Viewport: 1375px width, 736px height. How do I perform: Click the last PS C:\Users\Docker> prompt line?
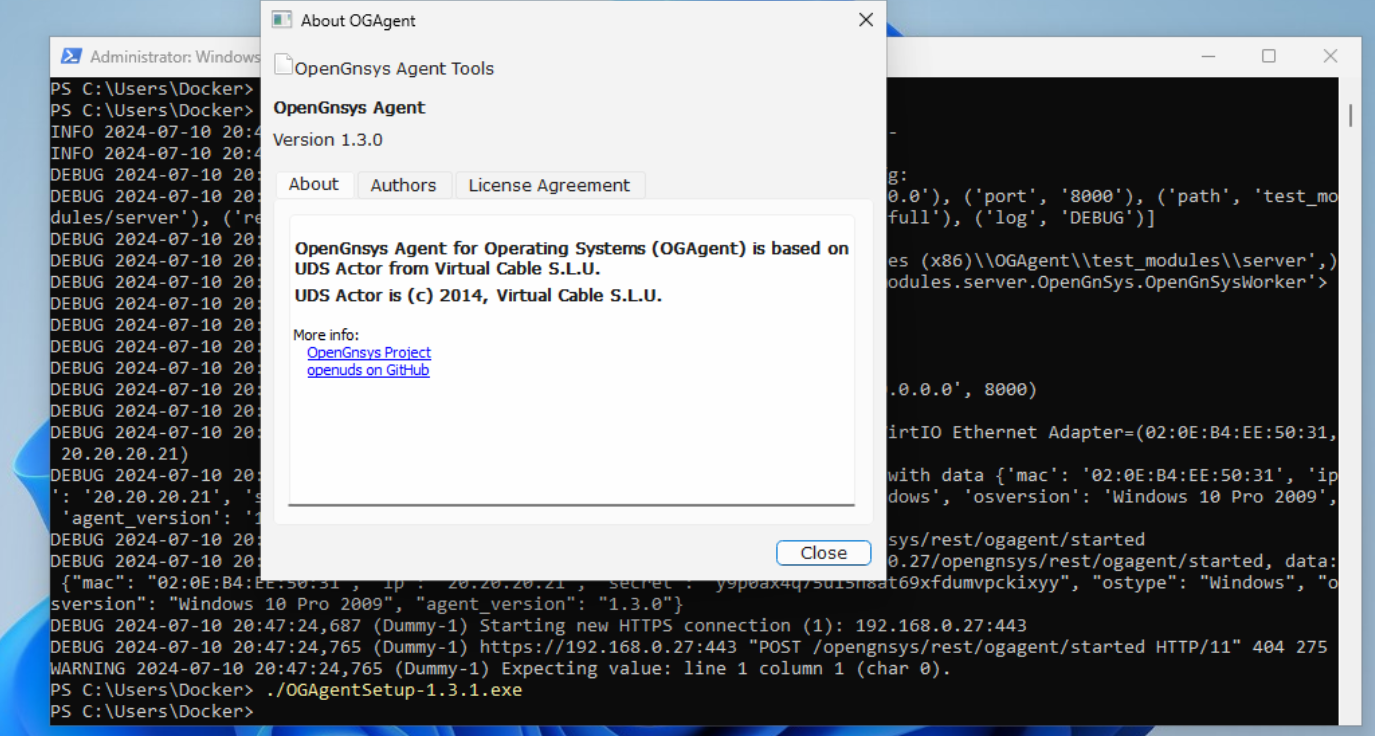[x=152, y=711]
